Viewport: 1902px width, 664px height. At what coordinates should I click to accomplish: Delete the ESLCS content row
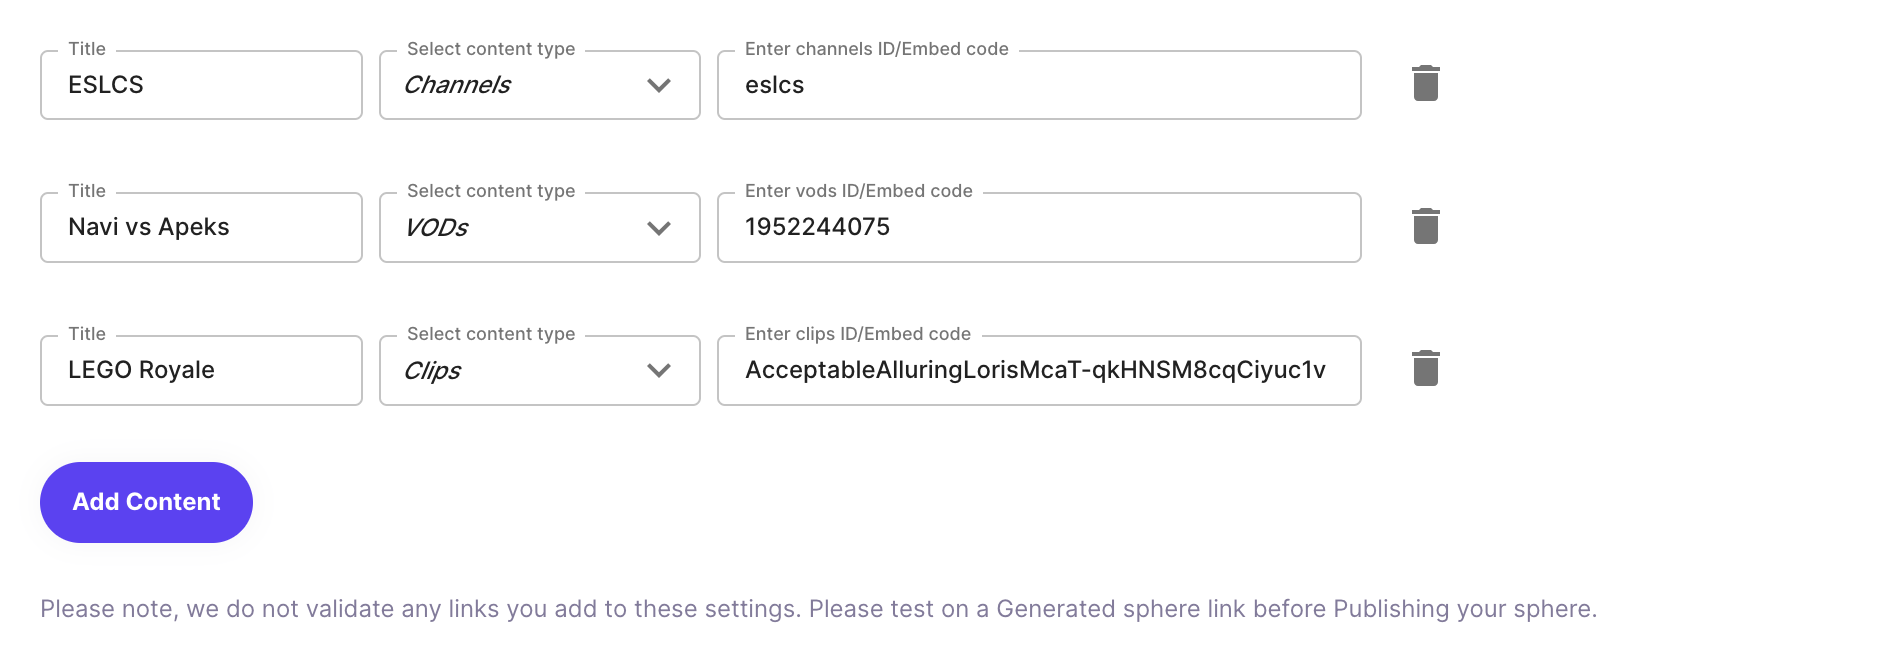(1425, 84)
